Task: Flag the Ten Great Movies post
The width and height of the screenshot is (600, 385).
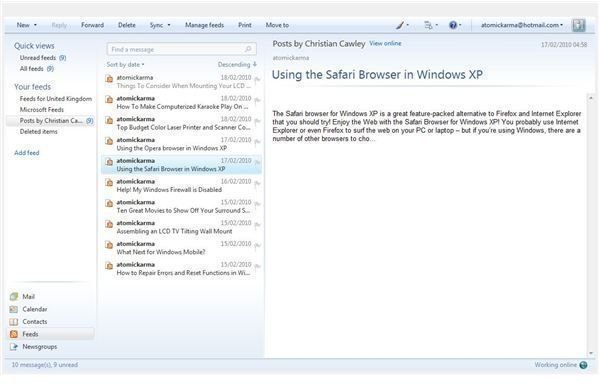Action: coord(257,204)
